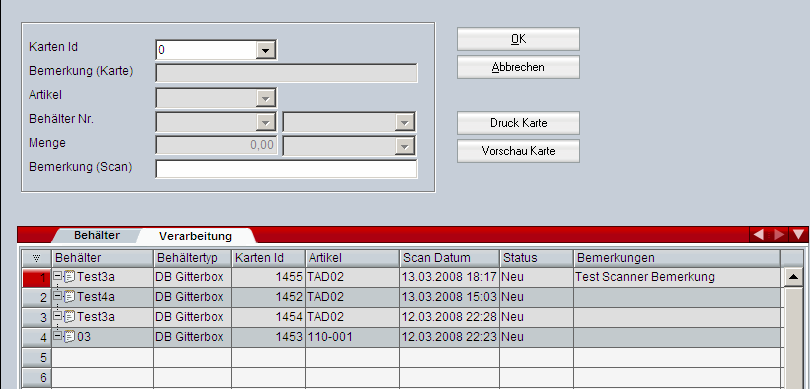Collapse row 1 Test3a tree node

58,276
